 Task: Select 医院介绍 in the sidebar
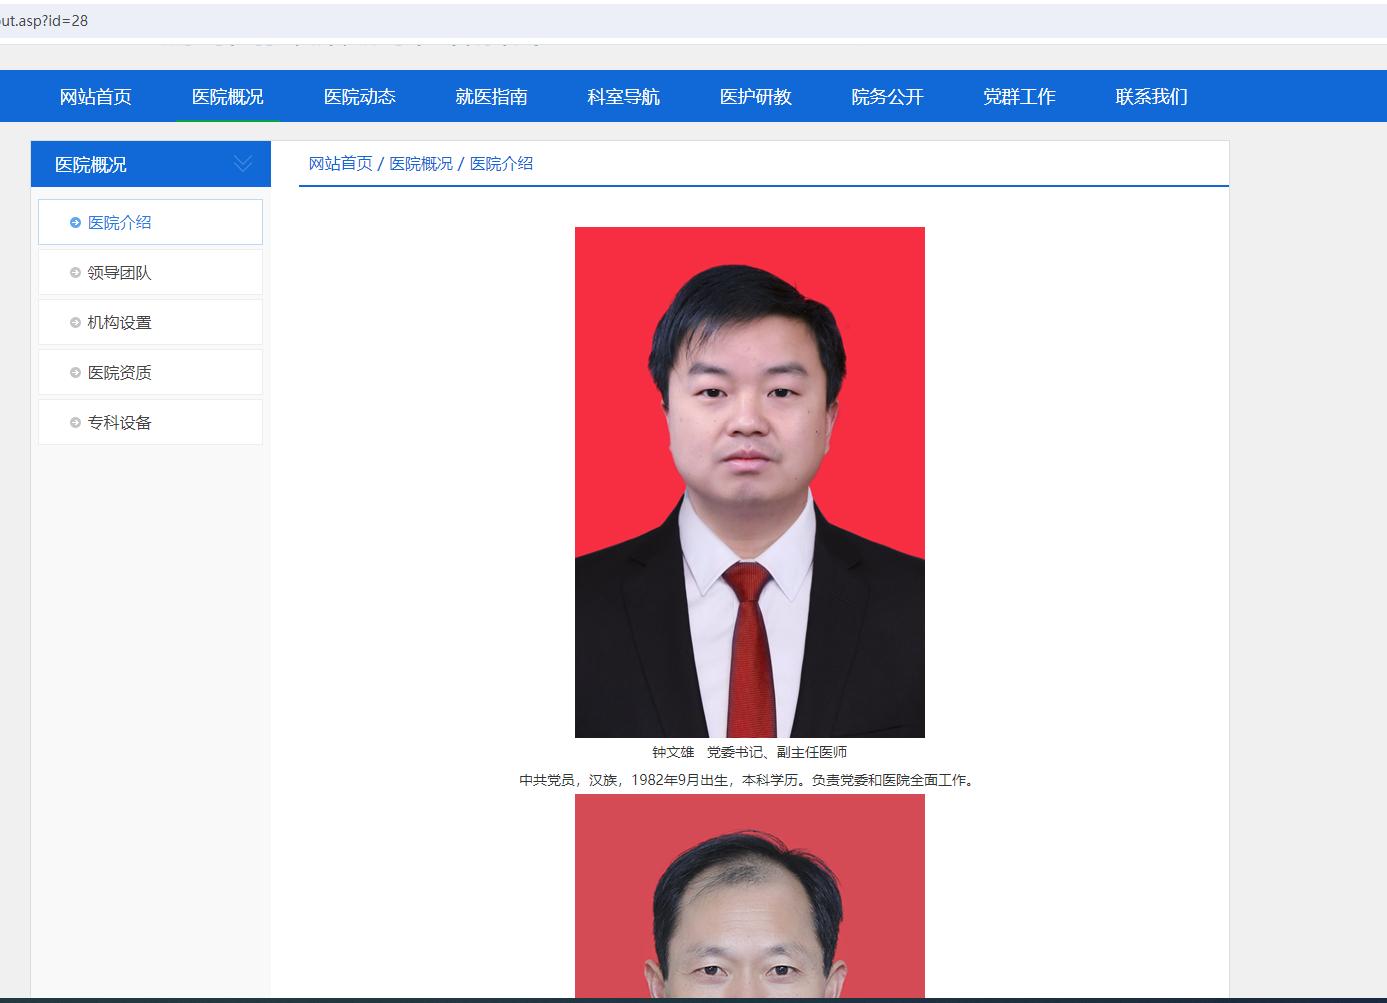pyautogui.click(x=150, y=222)
